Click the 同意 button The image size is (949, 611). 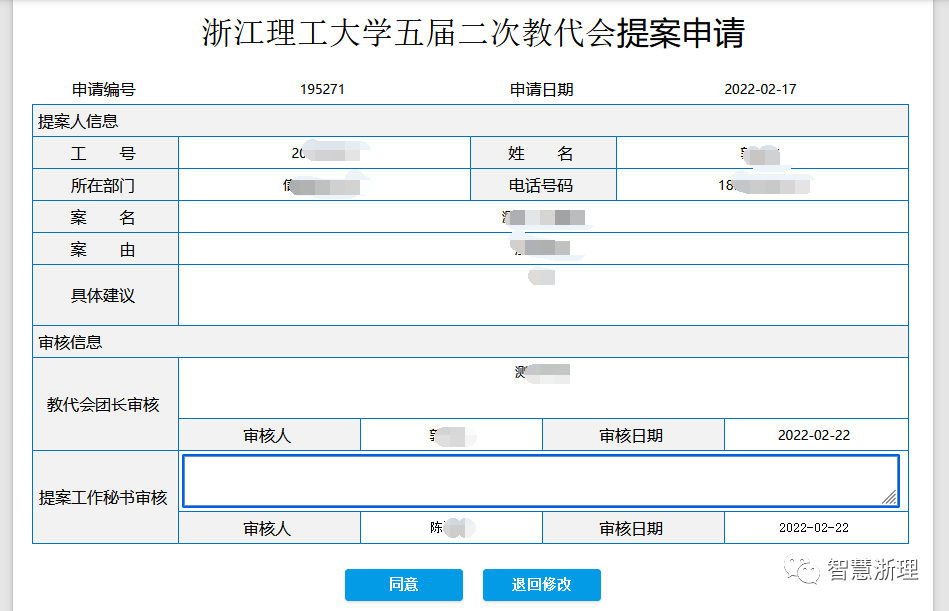point(403,585)
